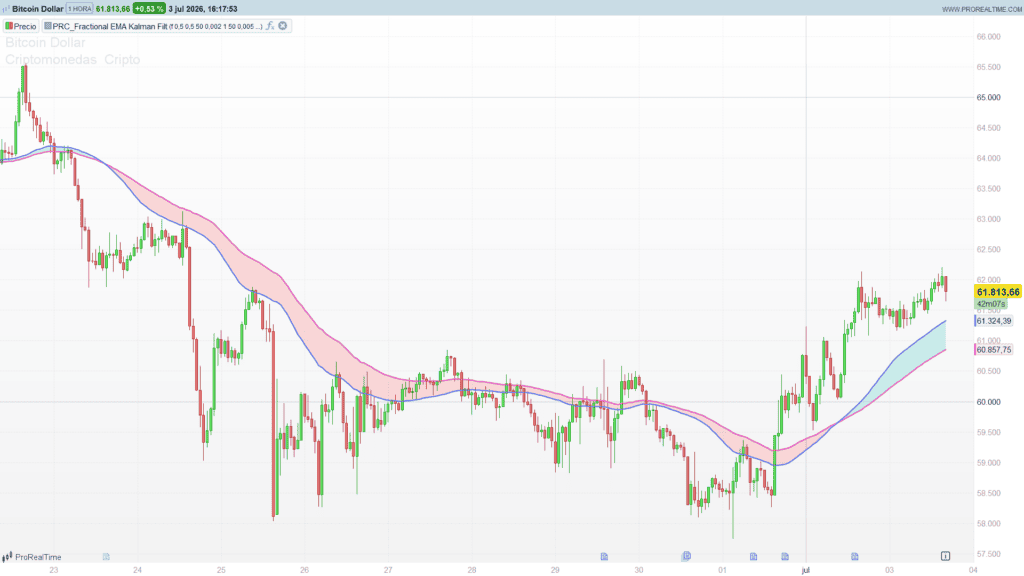Click the Bitcoin Dollar instrument name
Viewport: 1024px width, 576px height.
click(x=38, y=8)
